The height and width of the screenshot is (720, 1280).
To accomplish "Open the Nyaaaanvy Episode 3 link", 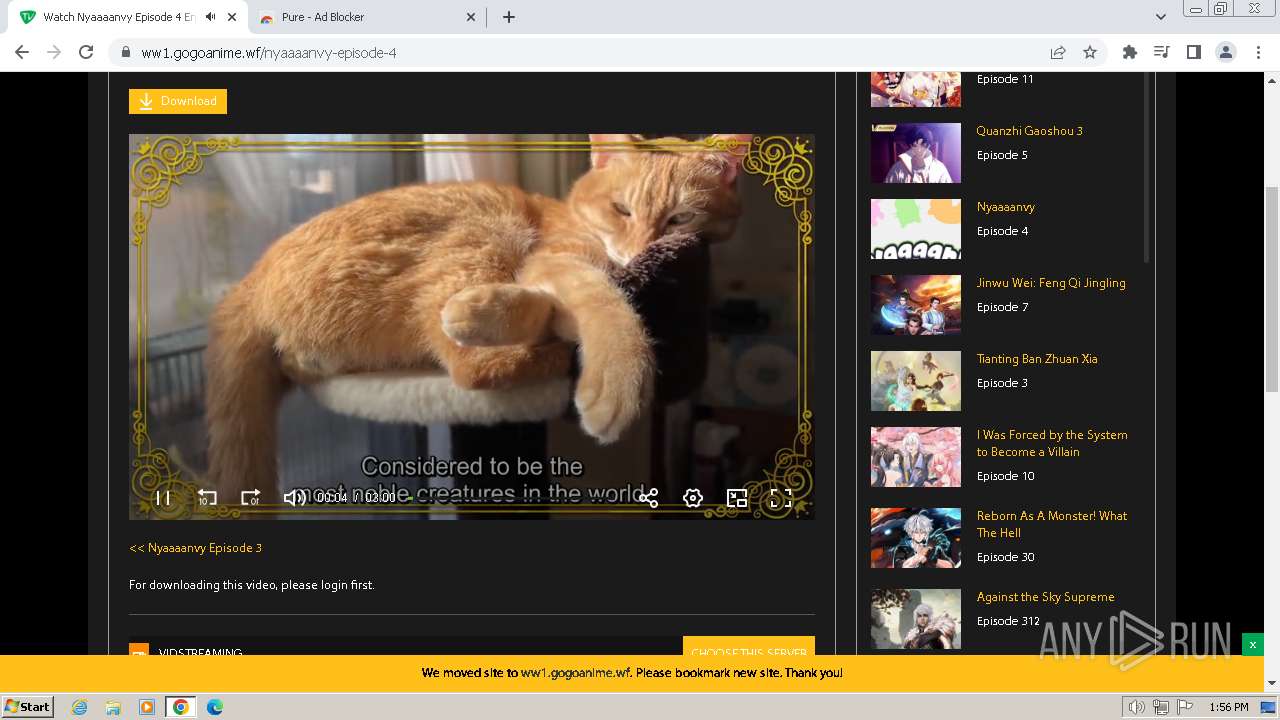I will [196, 548].
